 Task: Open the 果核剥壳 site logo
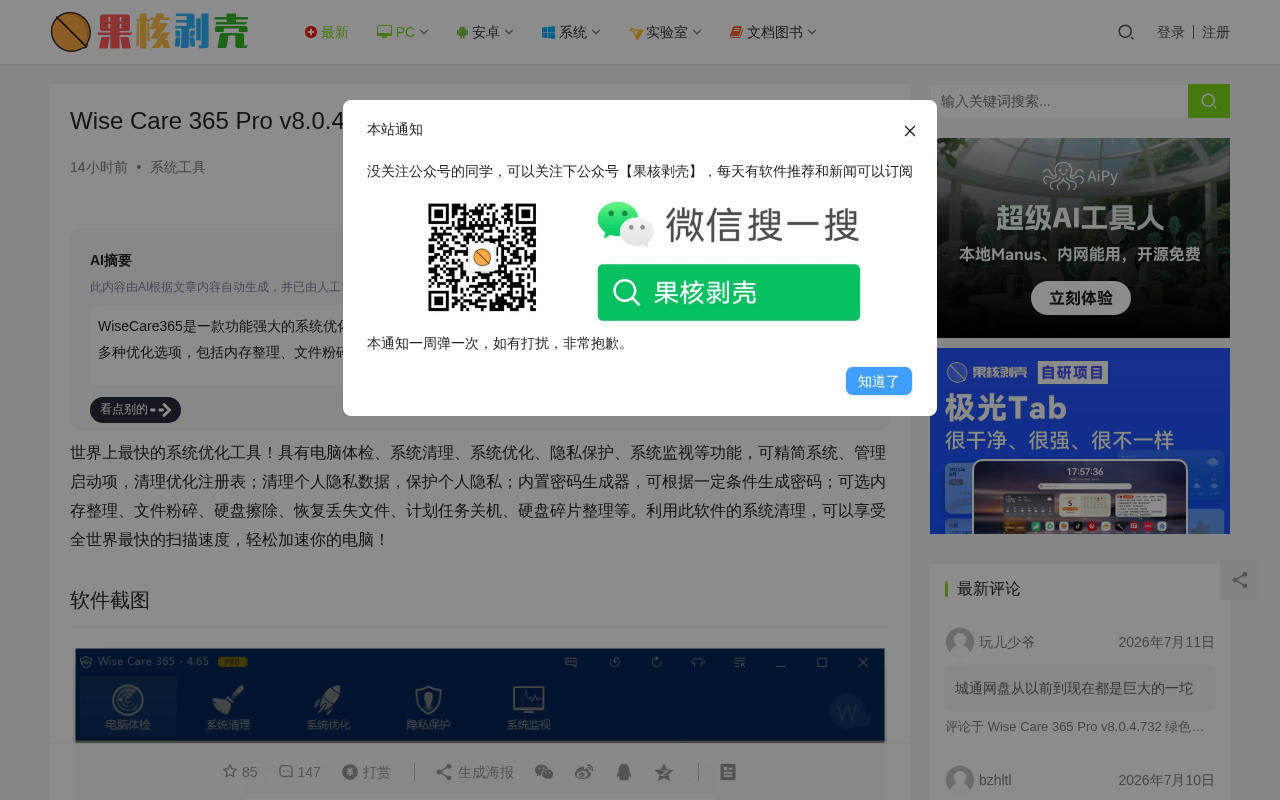pos(150,32)
